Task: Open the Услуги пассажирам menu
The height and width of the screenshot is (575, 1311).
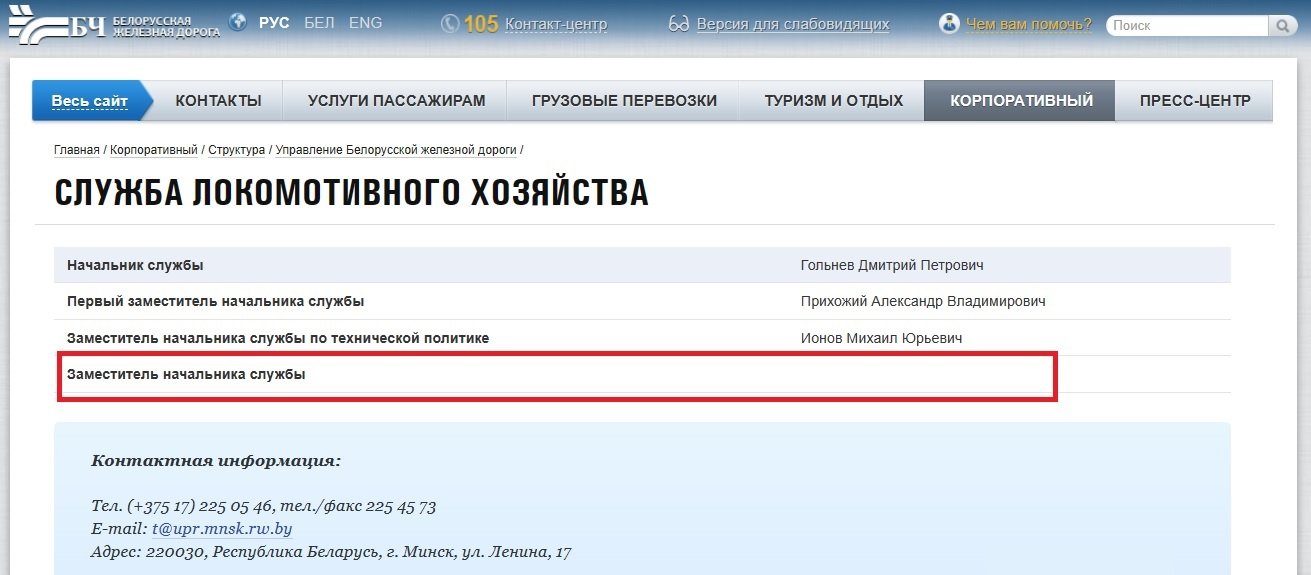Action: 396,101
